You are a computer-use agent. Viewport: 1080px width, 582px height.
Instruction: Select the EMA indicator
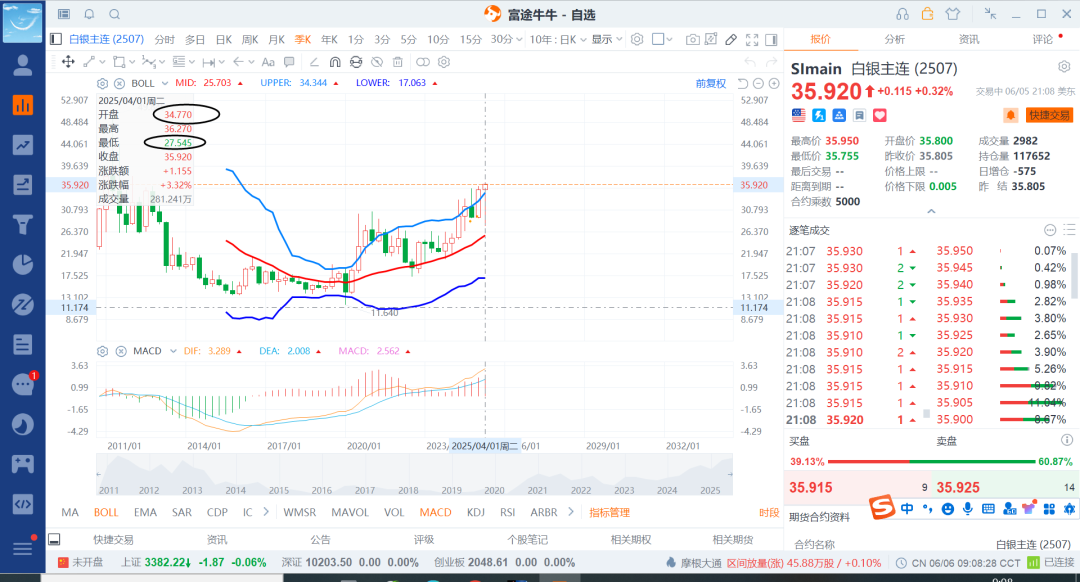coord(145,512)
